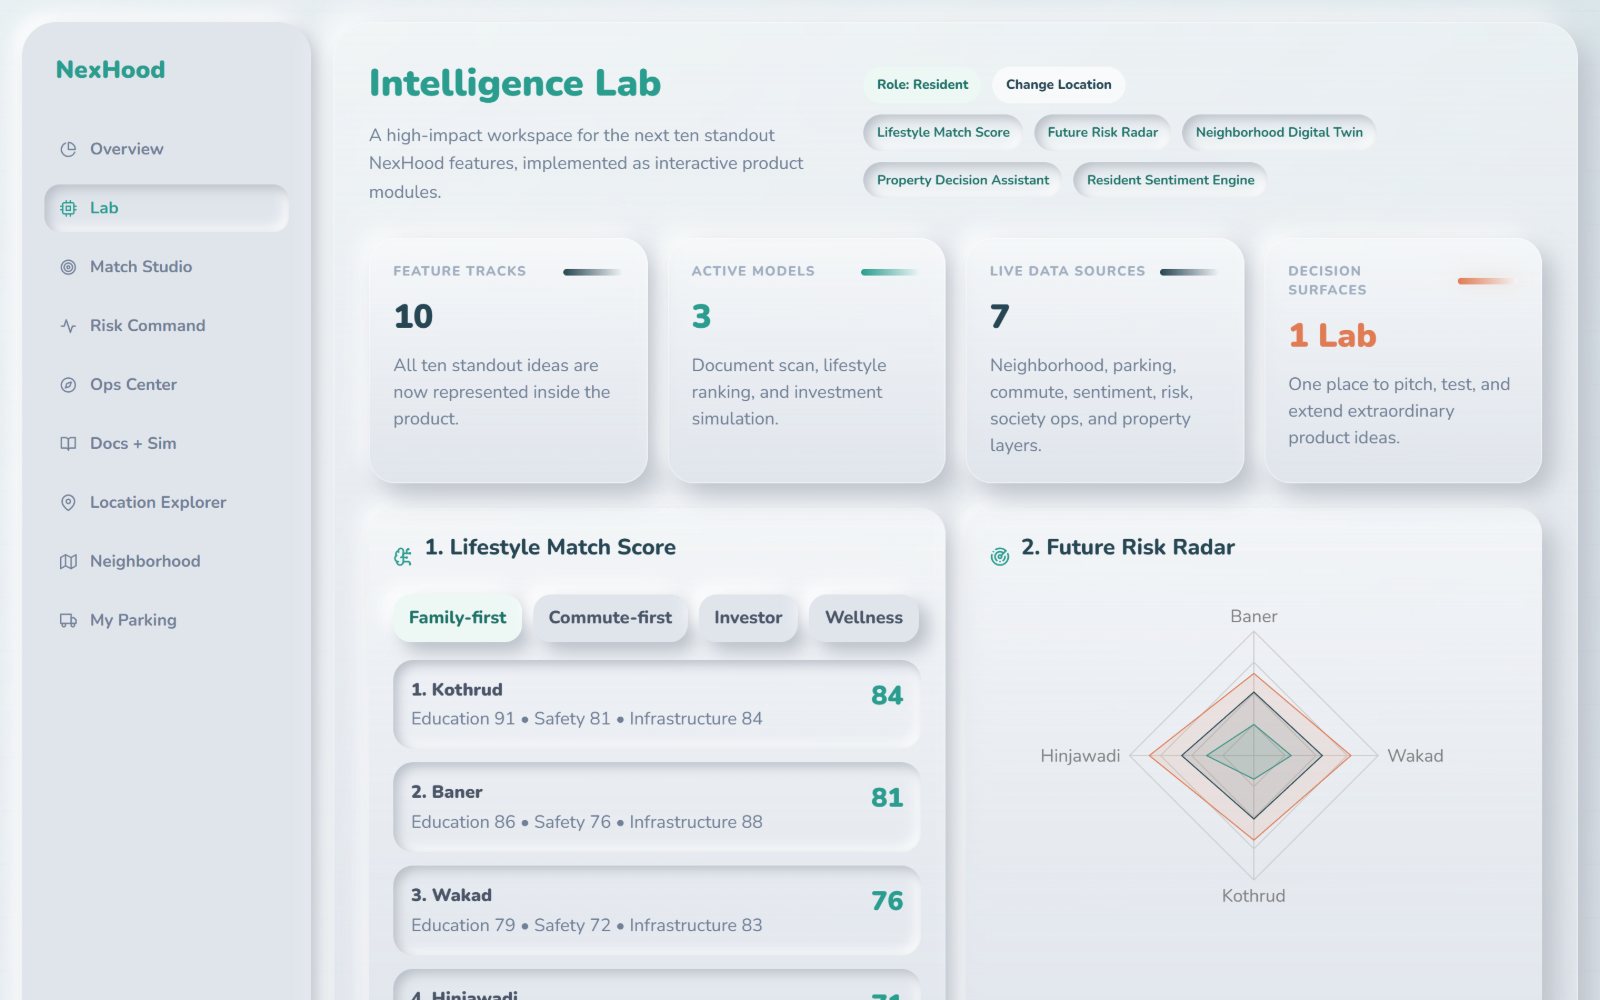Select the Baner result row

point(657,807)
